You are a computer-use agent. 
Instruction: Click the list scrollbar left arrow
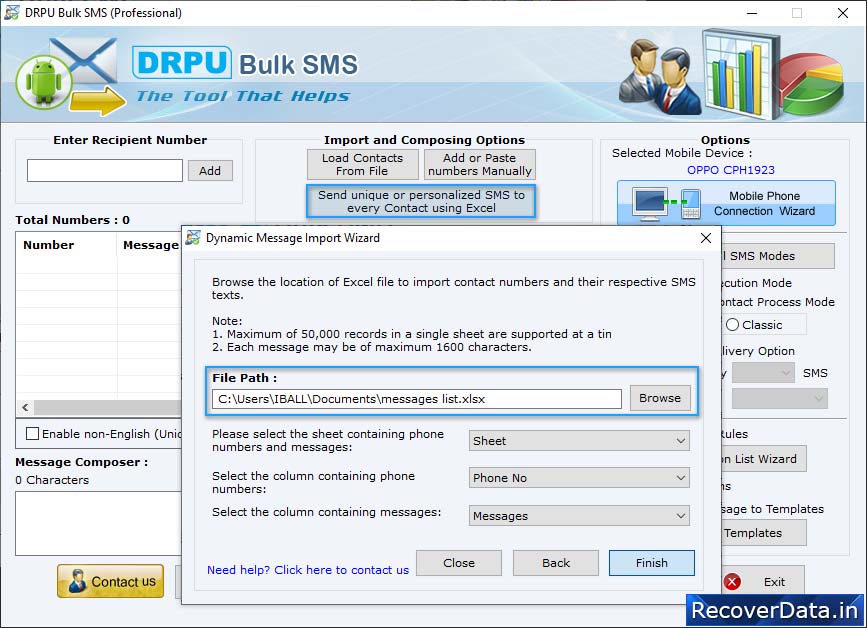click(x=25, y=407)
